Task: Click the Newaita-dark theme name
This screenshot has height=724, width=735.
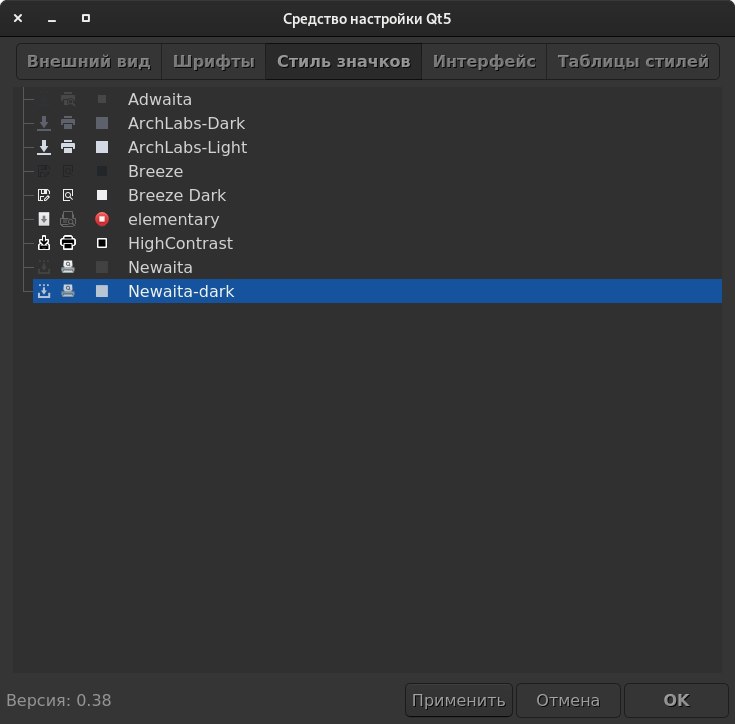Action: [181, 291]
